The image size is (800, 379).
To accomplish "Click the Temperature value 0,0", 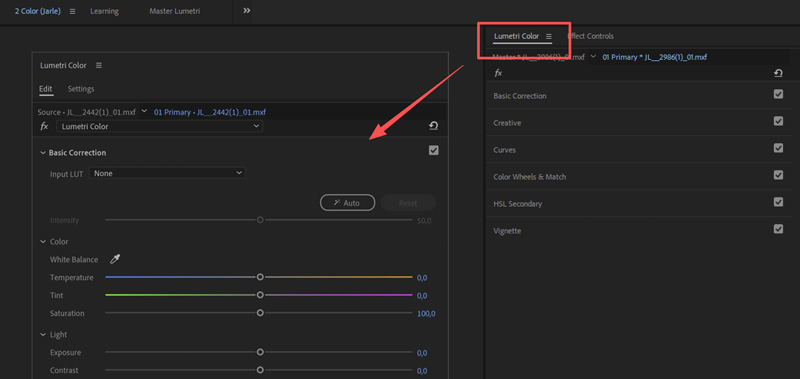I will pos(422,278).
